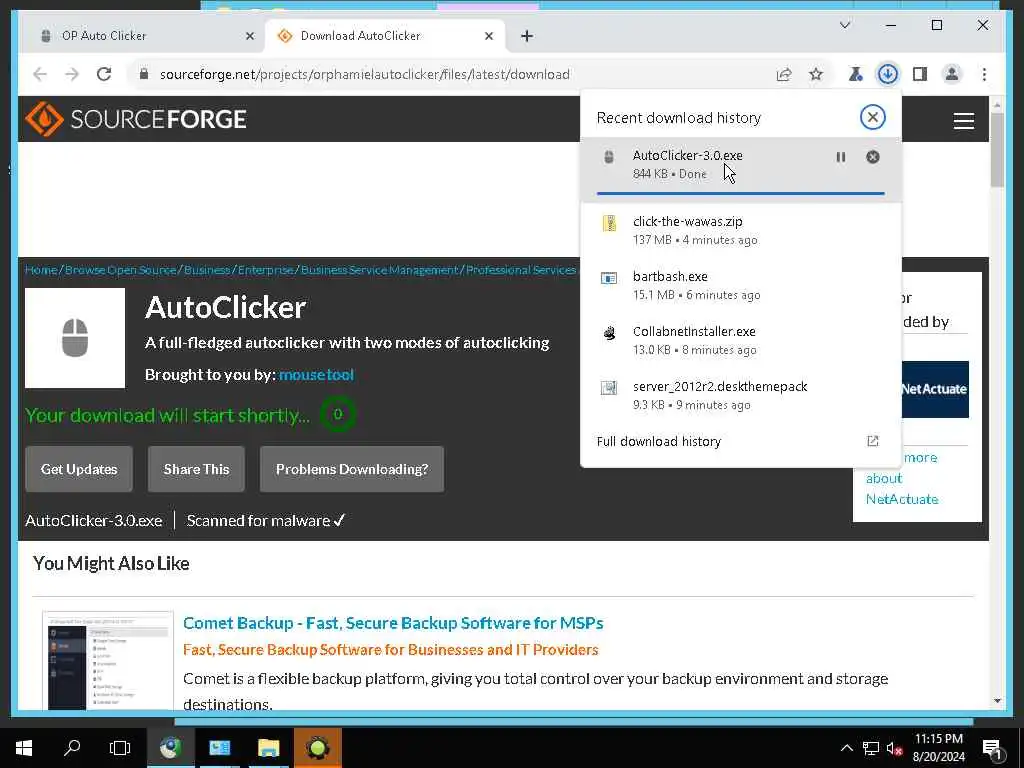Click the sourceforge.net address bar
The height and width of the screenshot is (768, 1024).
pyautogui.click(x=364, y=74)
